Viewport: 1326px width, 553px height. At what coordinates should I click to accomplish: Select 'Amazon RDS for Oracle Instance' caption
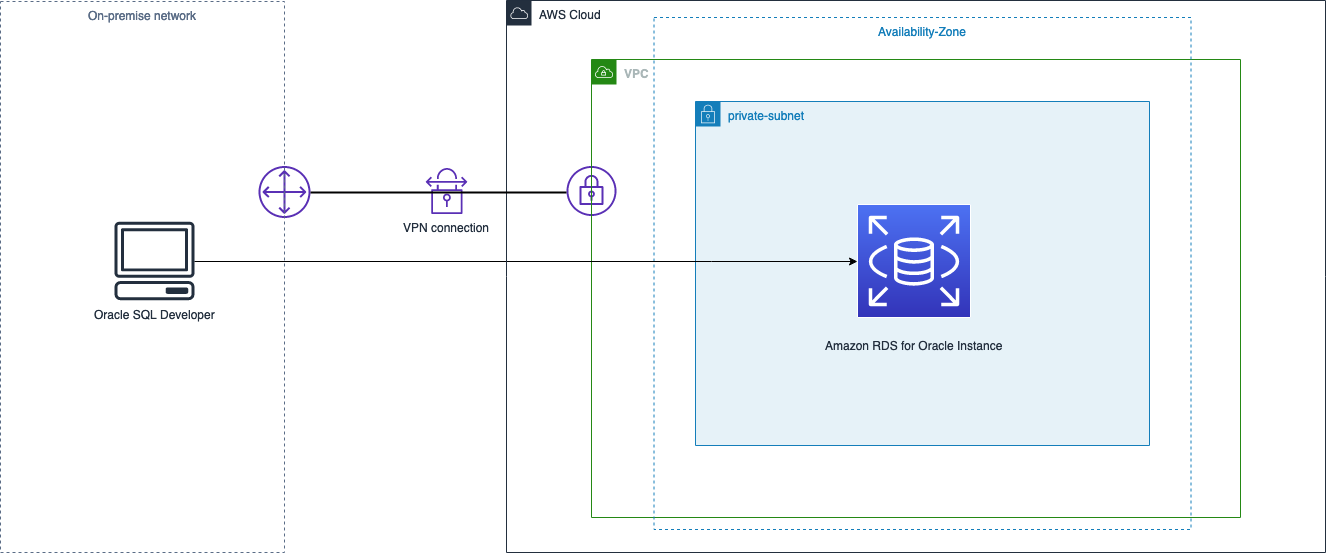(x=914, y=346)
